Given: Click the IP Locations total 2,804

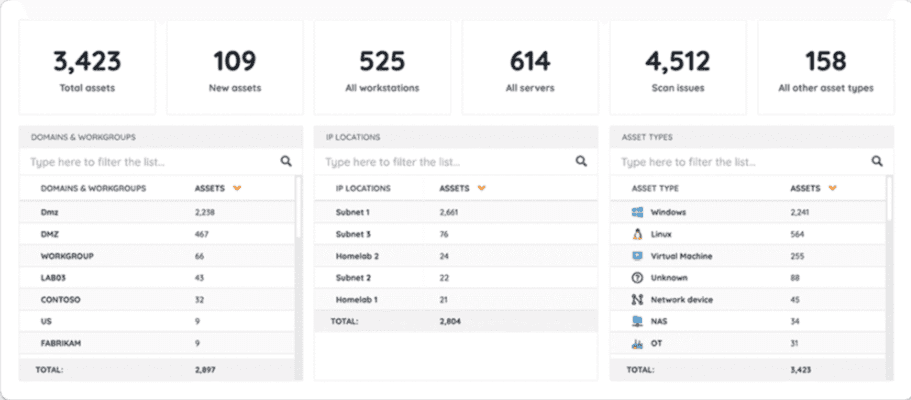Looking at the screenshot, I should [x=450, y=321].
